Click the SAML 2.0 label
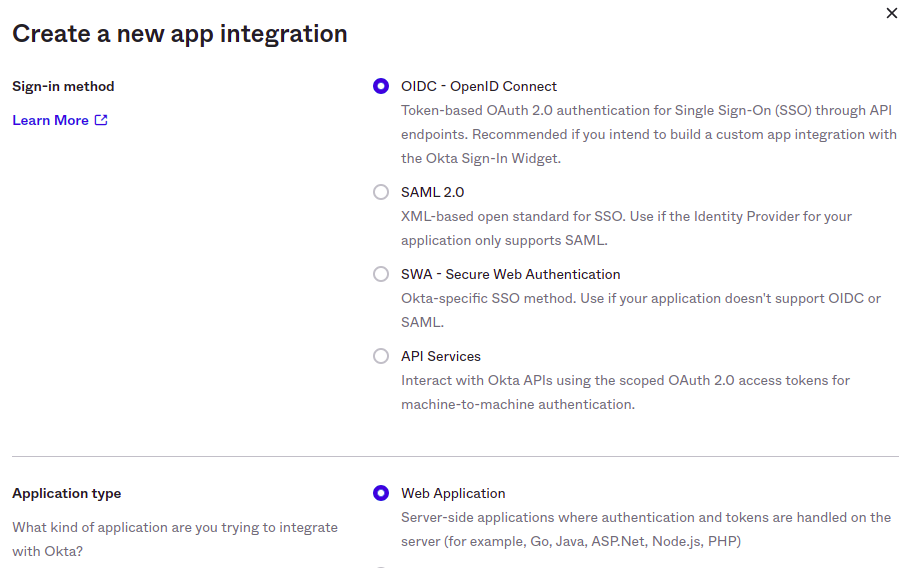 coord(433,192)
